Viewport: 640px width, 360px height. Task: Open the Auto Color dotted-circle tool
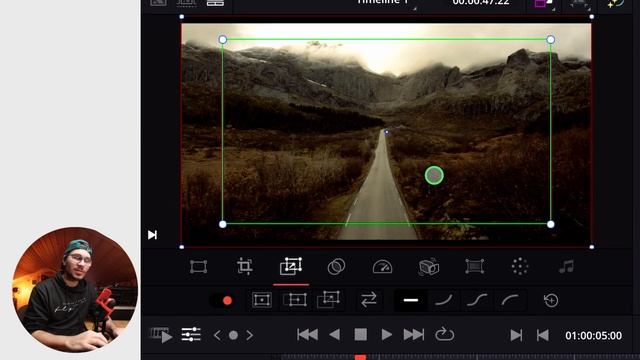click(520, 267)
